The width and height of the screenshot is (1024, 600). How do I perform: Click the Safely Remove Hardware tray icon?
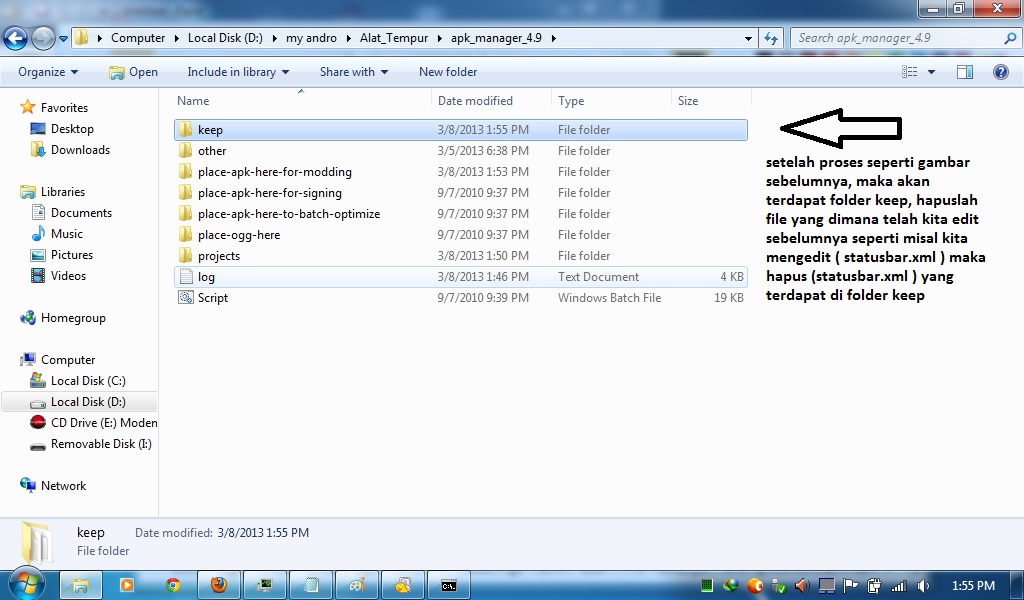click(777, 585)
